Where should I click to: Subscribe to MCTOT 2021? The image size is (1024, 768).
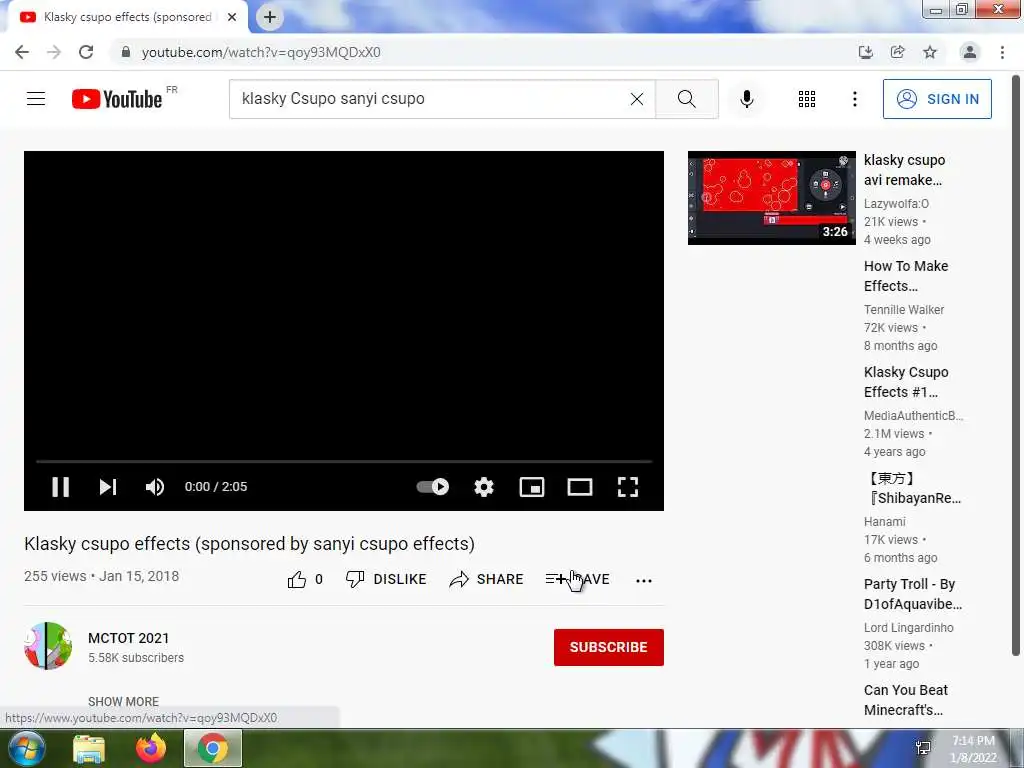[x=609, y=647]
